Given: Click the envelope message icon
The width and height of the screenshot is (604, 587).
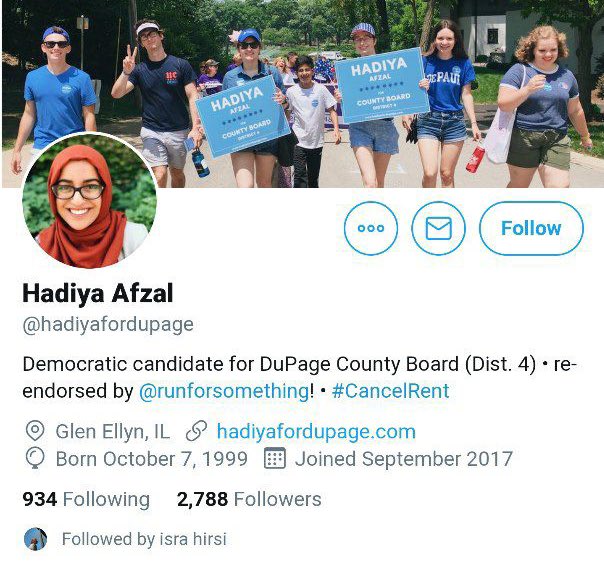Looking at the screenshot, I should pyautogui.click(x=438, y=228).
